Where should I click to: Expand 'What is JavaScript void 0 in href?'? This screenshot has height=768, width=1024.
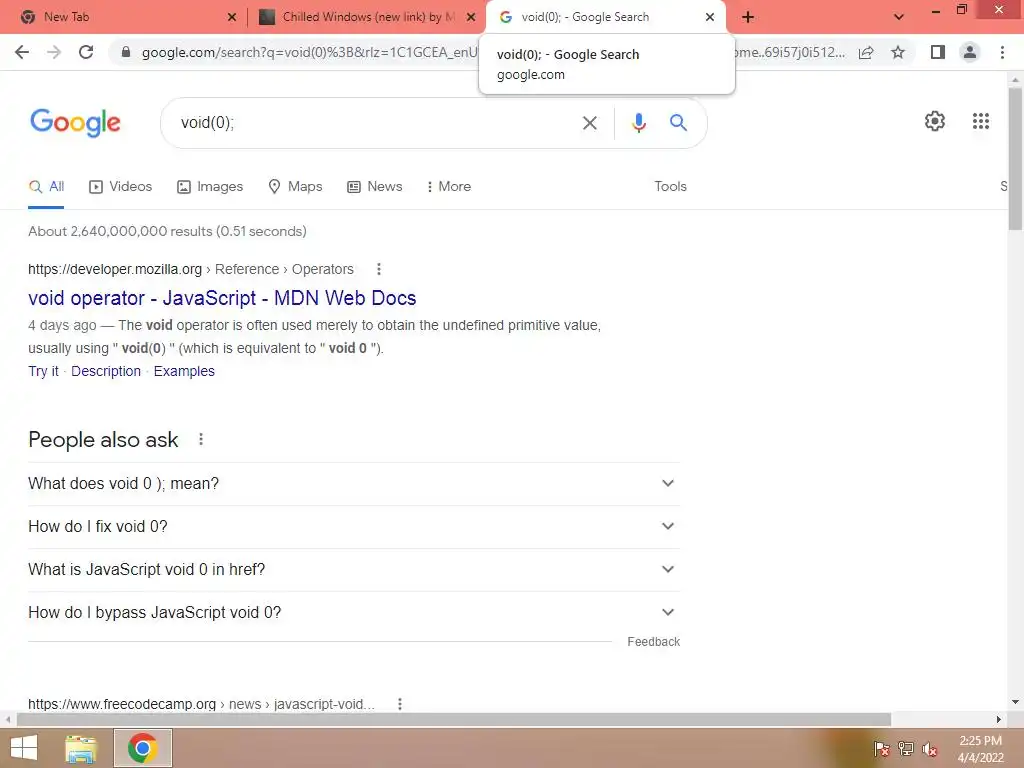[353, 570]
